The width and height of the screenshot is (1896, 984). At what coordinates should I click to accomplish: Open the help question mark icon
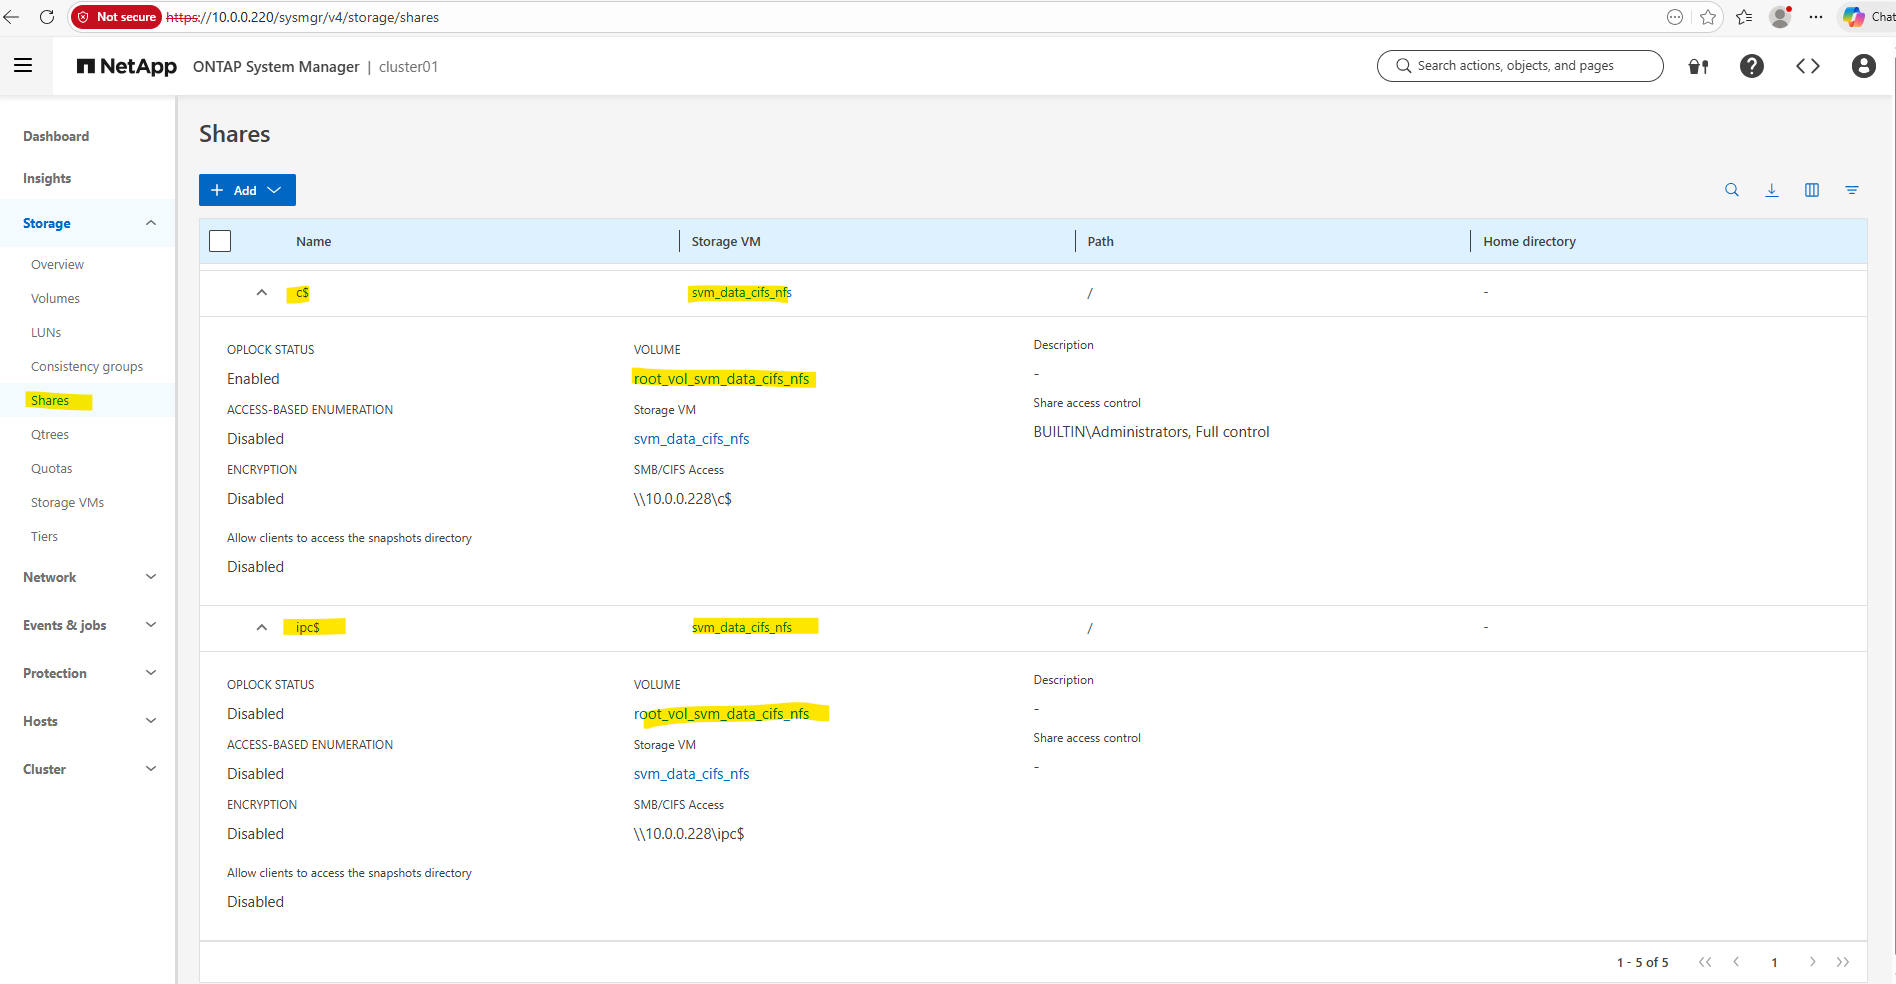click(x=1751, y=66)
